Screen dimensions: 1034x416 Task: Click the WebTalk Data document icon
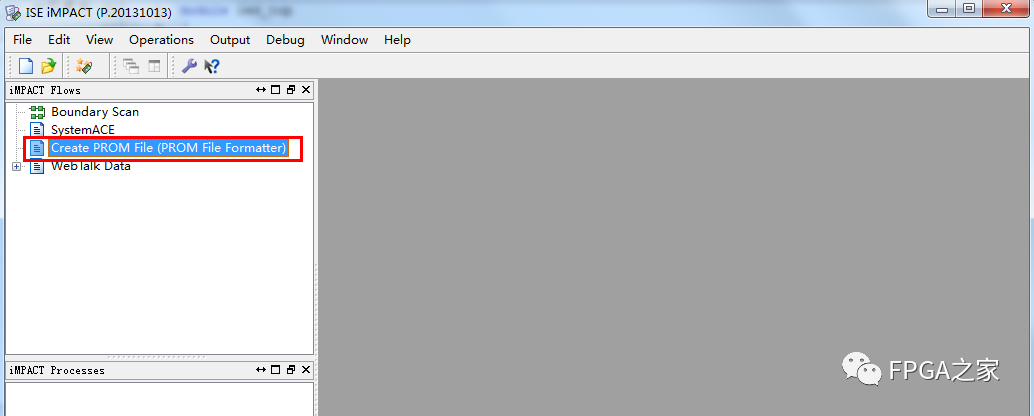click(38, 166)
